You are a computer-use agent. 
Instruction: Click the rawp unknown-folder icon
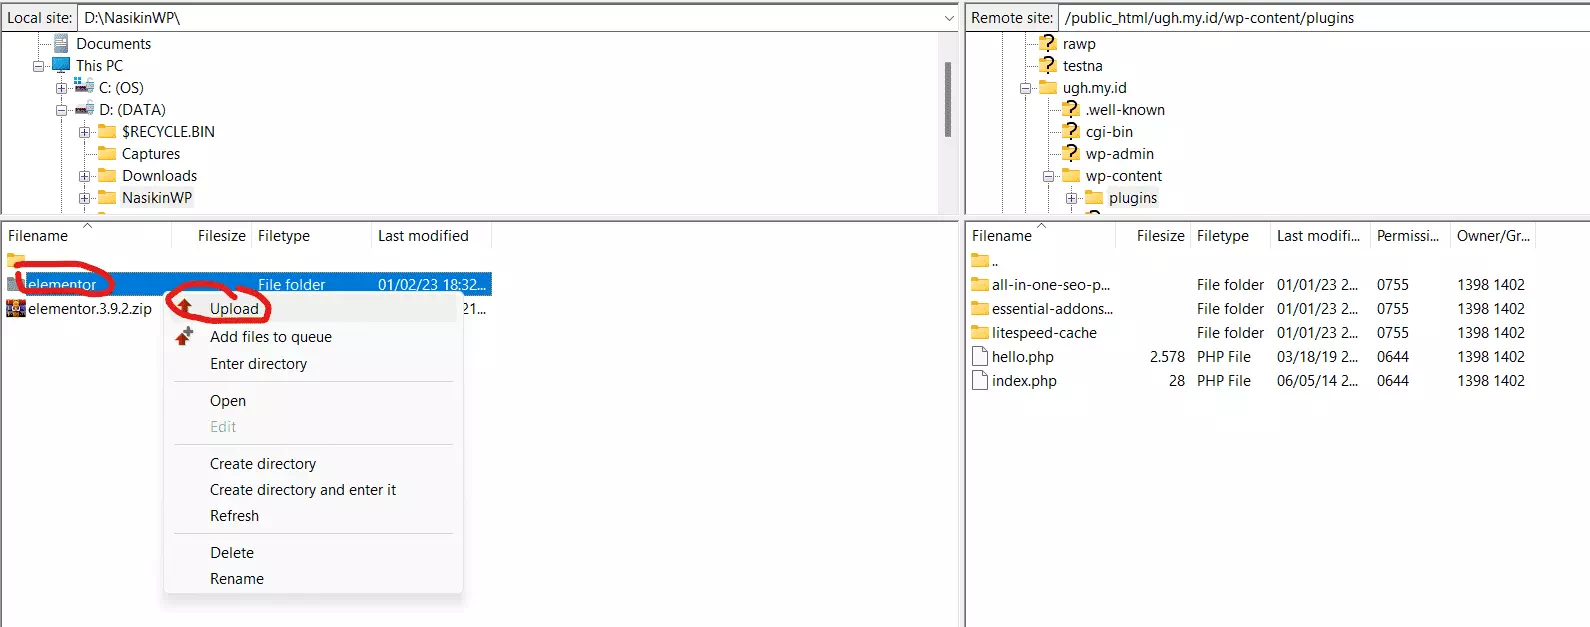pos(1048,43)
